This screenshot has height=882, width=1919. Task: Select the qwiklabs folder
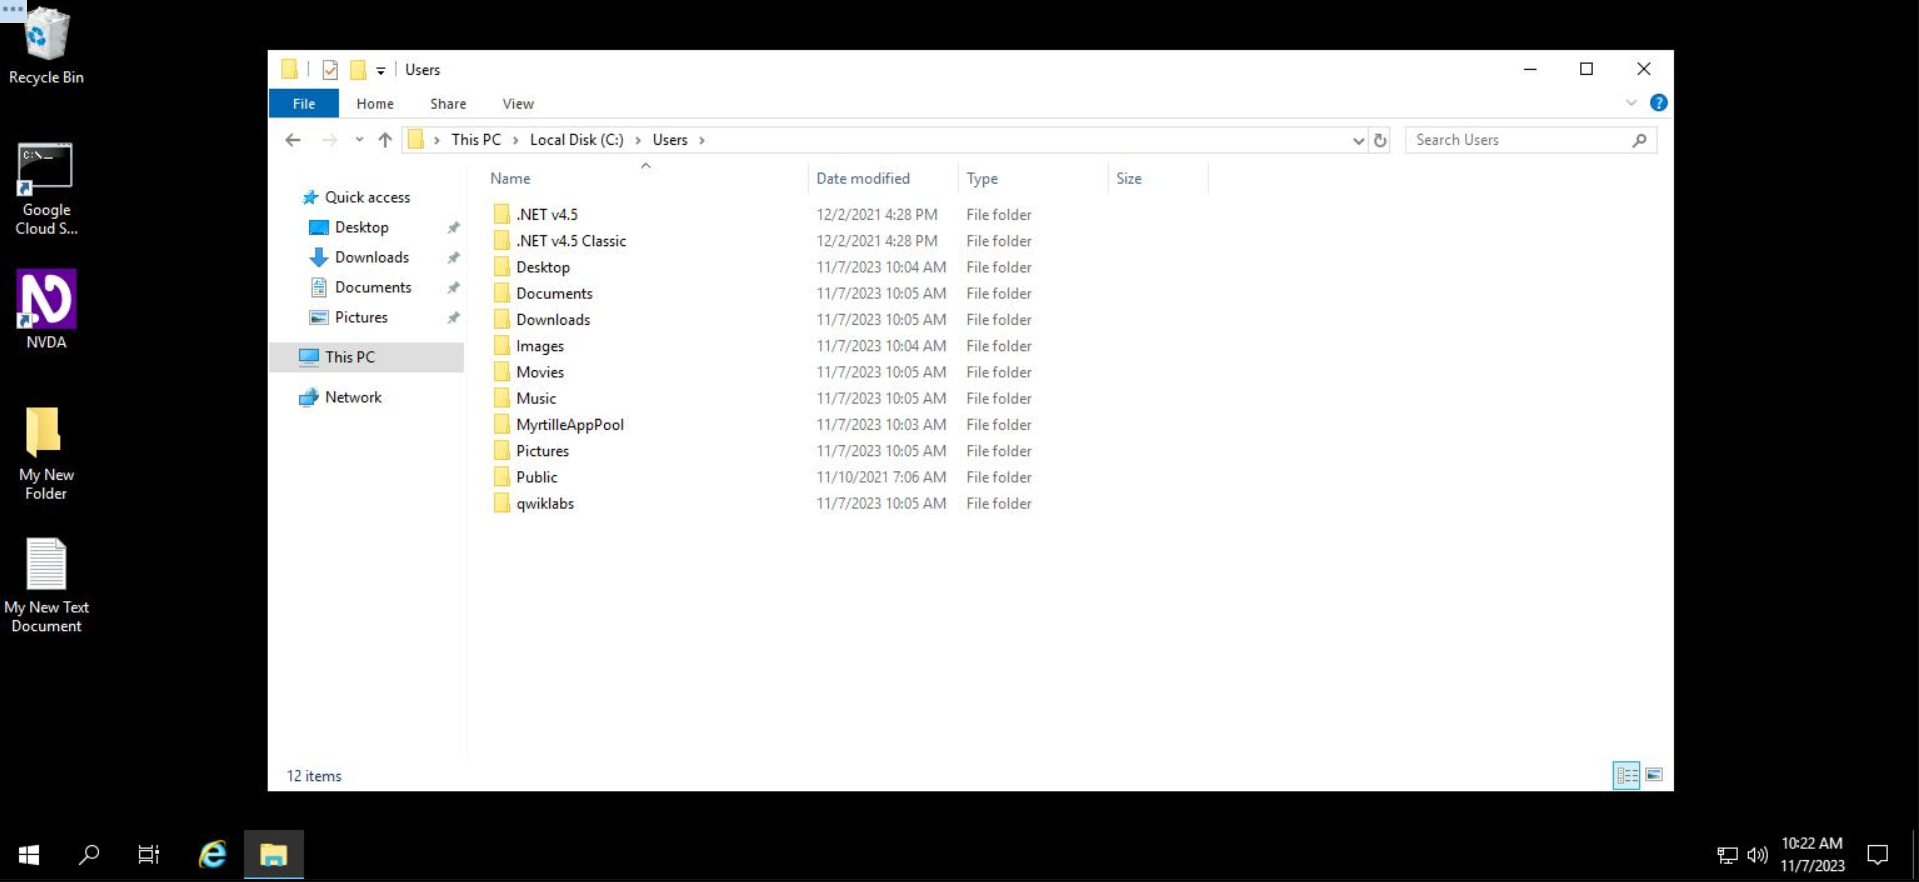545,504
